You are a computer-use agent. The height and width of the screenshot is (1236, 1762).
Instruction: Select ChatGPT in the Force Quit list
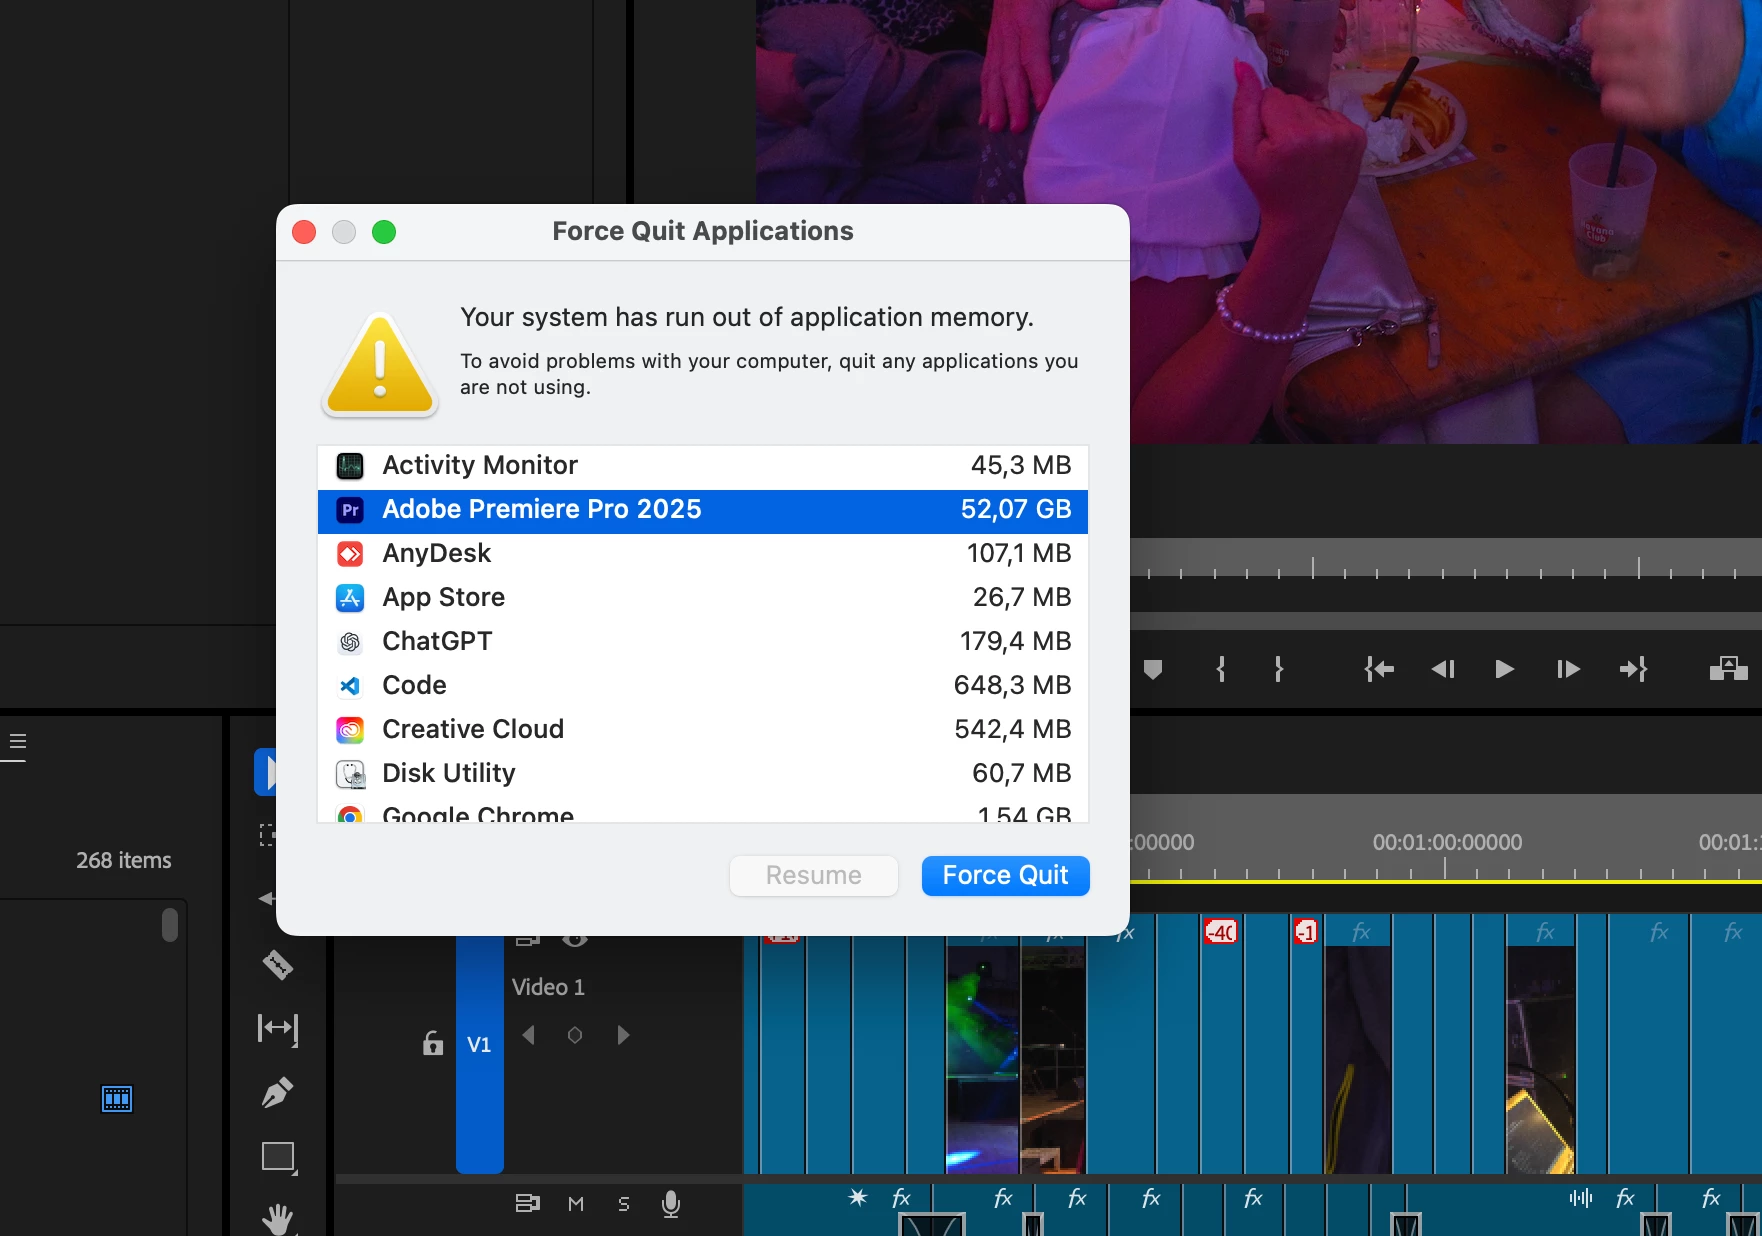tap(702, 642)
